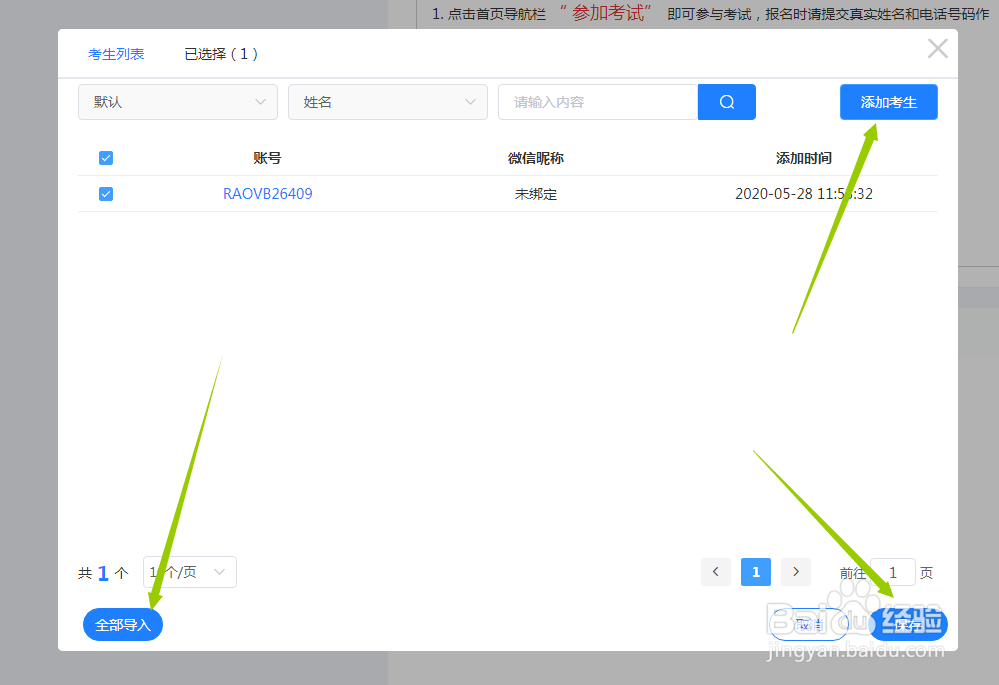Viewport: 999px width, 685px height.
Task: Select page 1 in the pagination bar
Action: [x=755, y=571]
